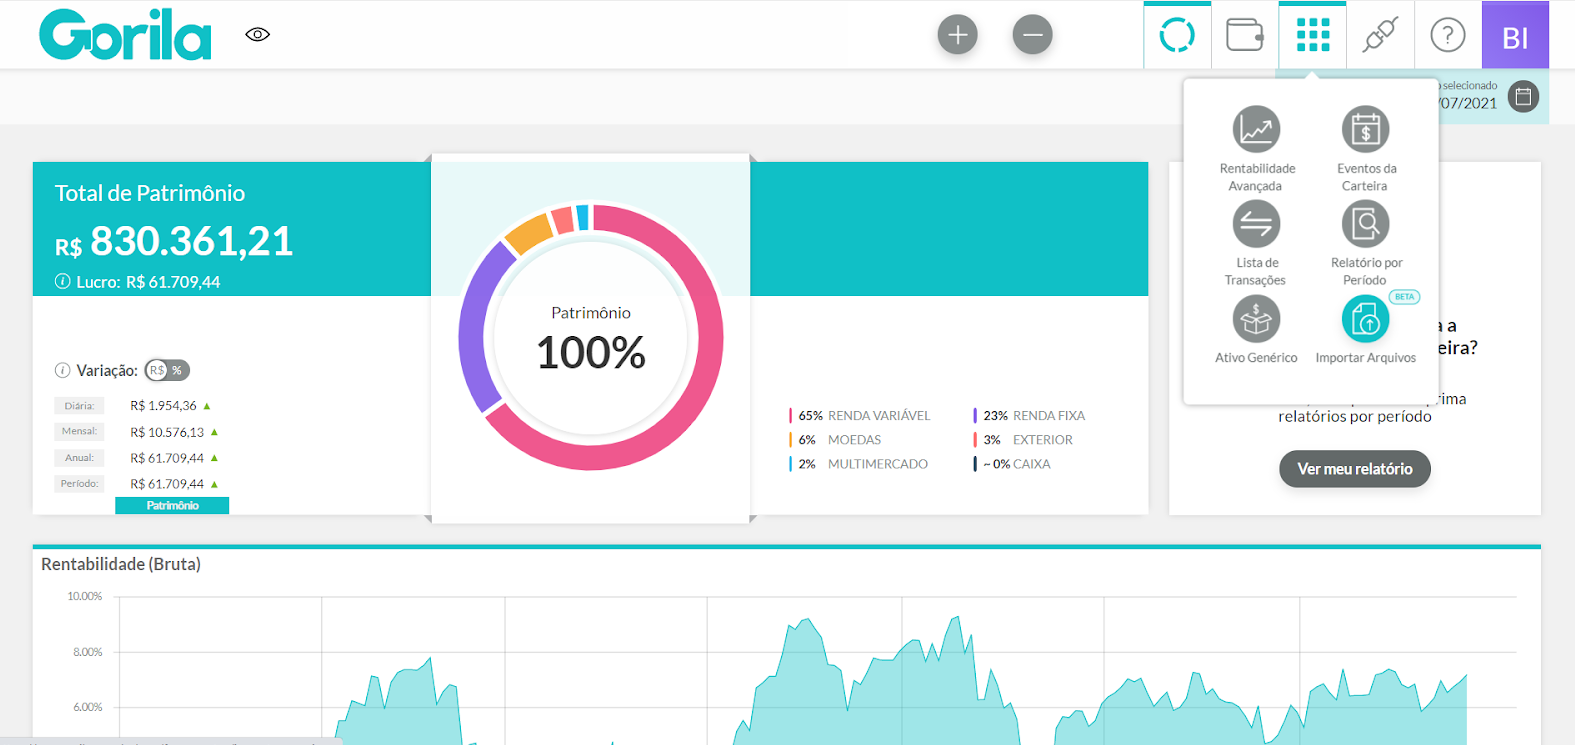Viewport: 1575px width, 745px height.
Task: Open the BI user profile avatar
Action: (1515, 35)
